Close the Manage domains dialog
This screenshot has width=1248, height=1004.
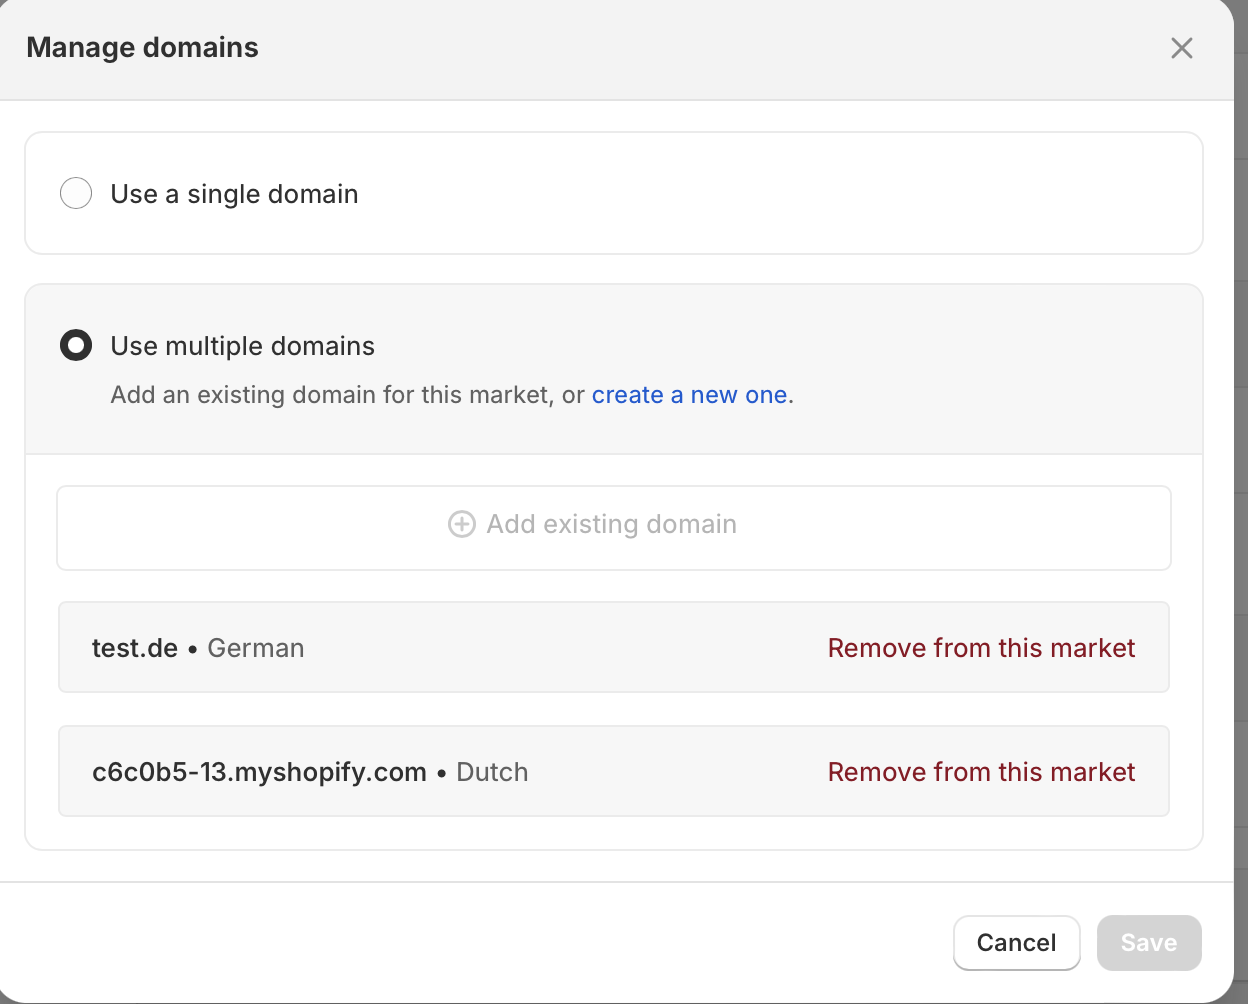(x=1181, y=48)
